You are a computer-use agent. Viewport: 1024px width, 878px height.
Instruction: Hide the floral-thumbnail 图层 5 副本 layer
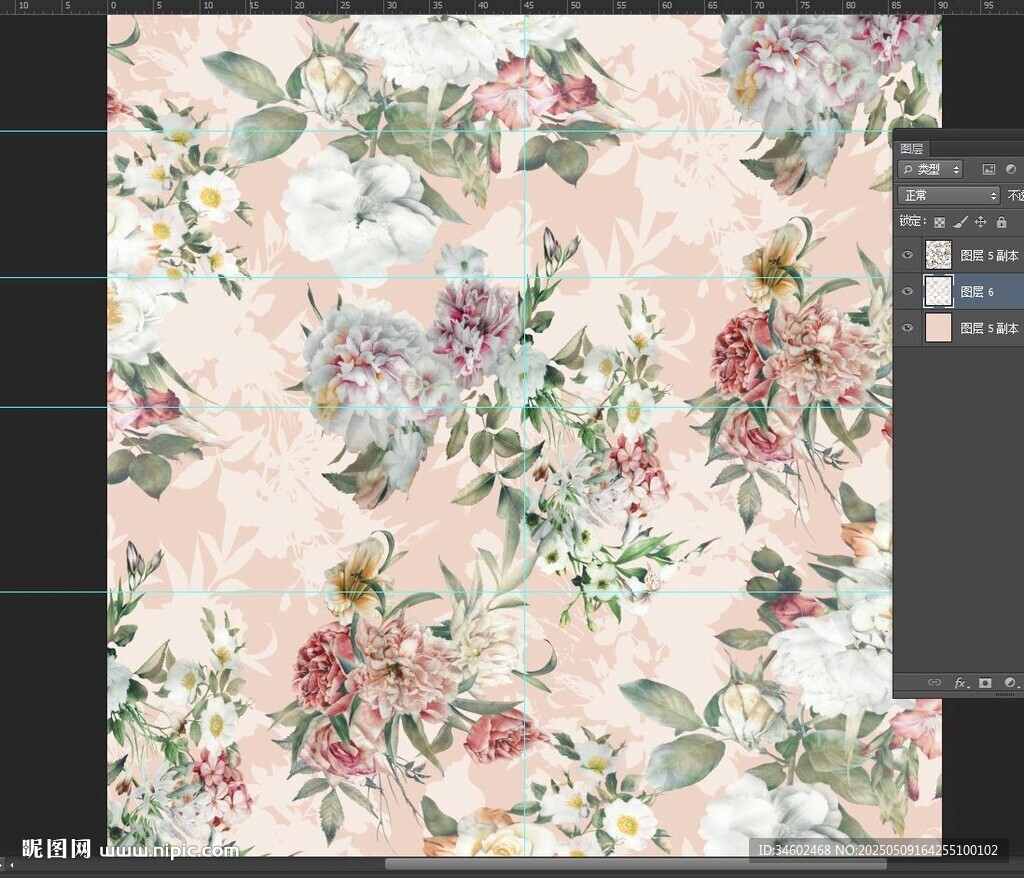coord(907,255)
